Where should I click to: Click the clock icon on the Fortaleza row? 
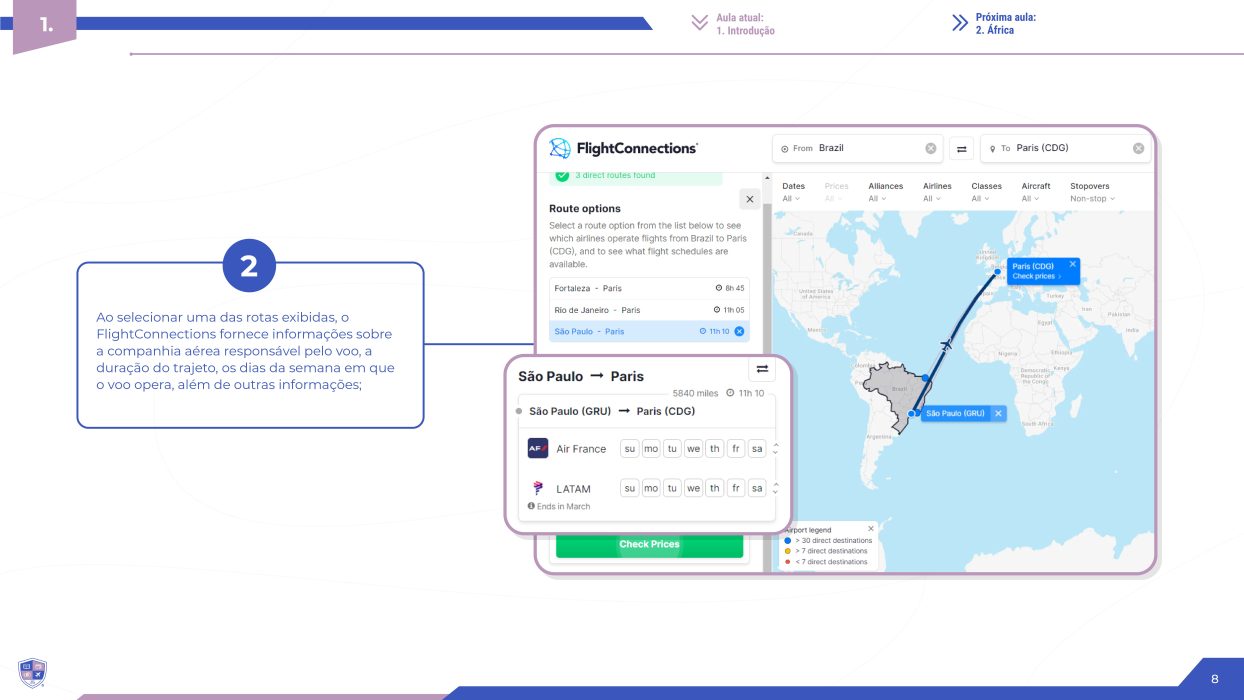(x=718, y=288)
